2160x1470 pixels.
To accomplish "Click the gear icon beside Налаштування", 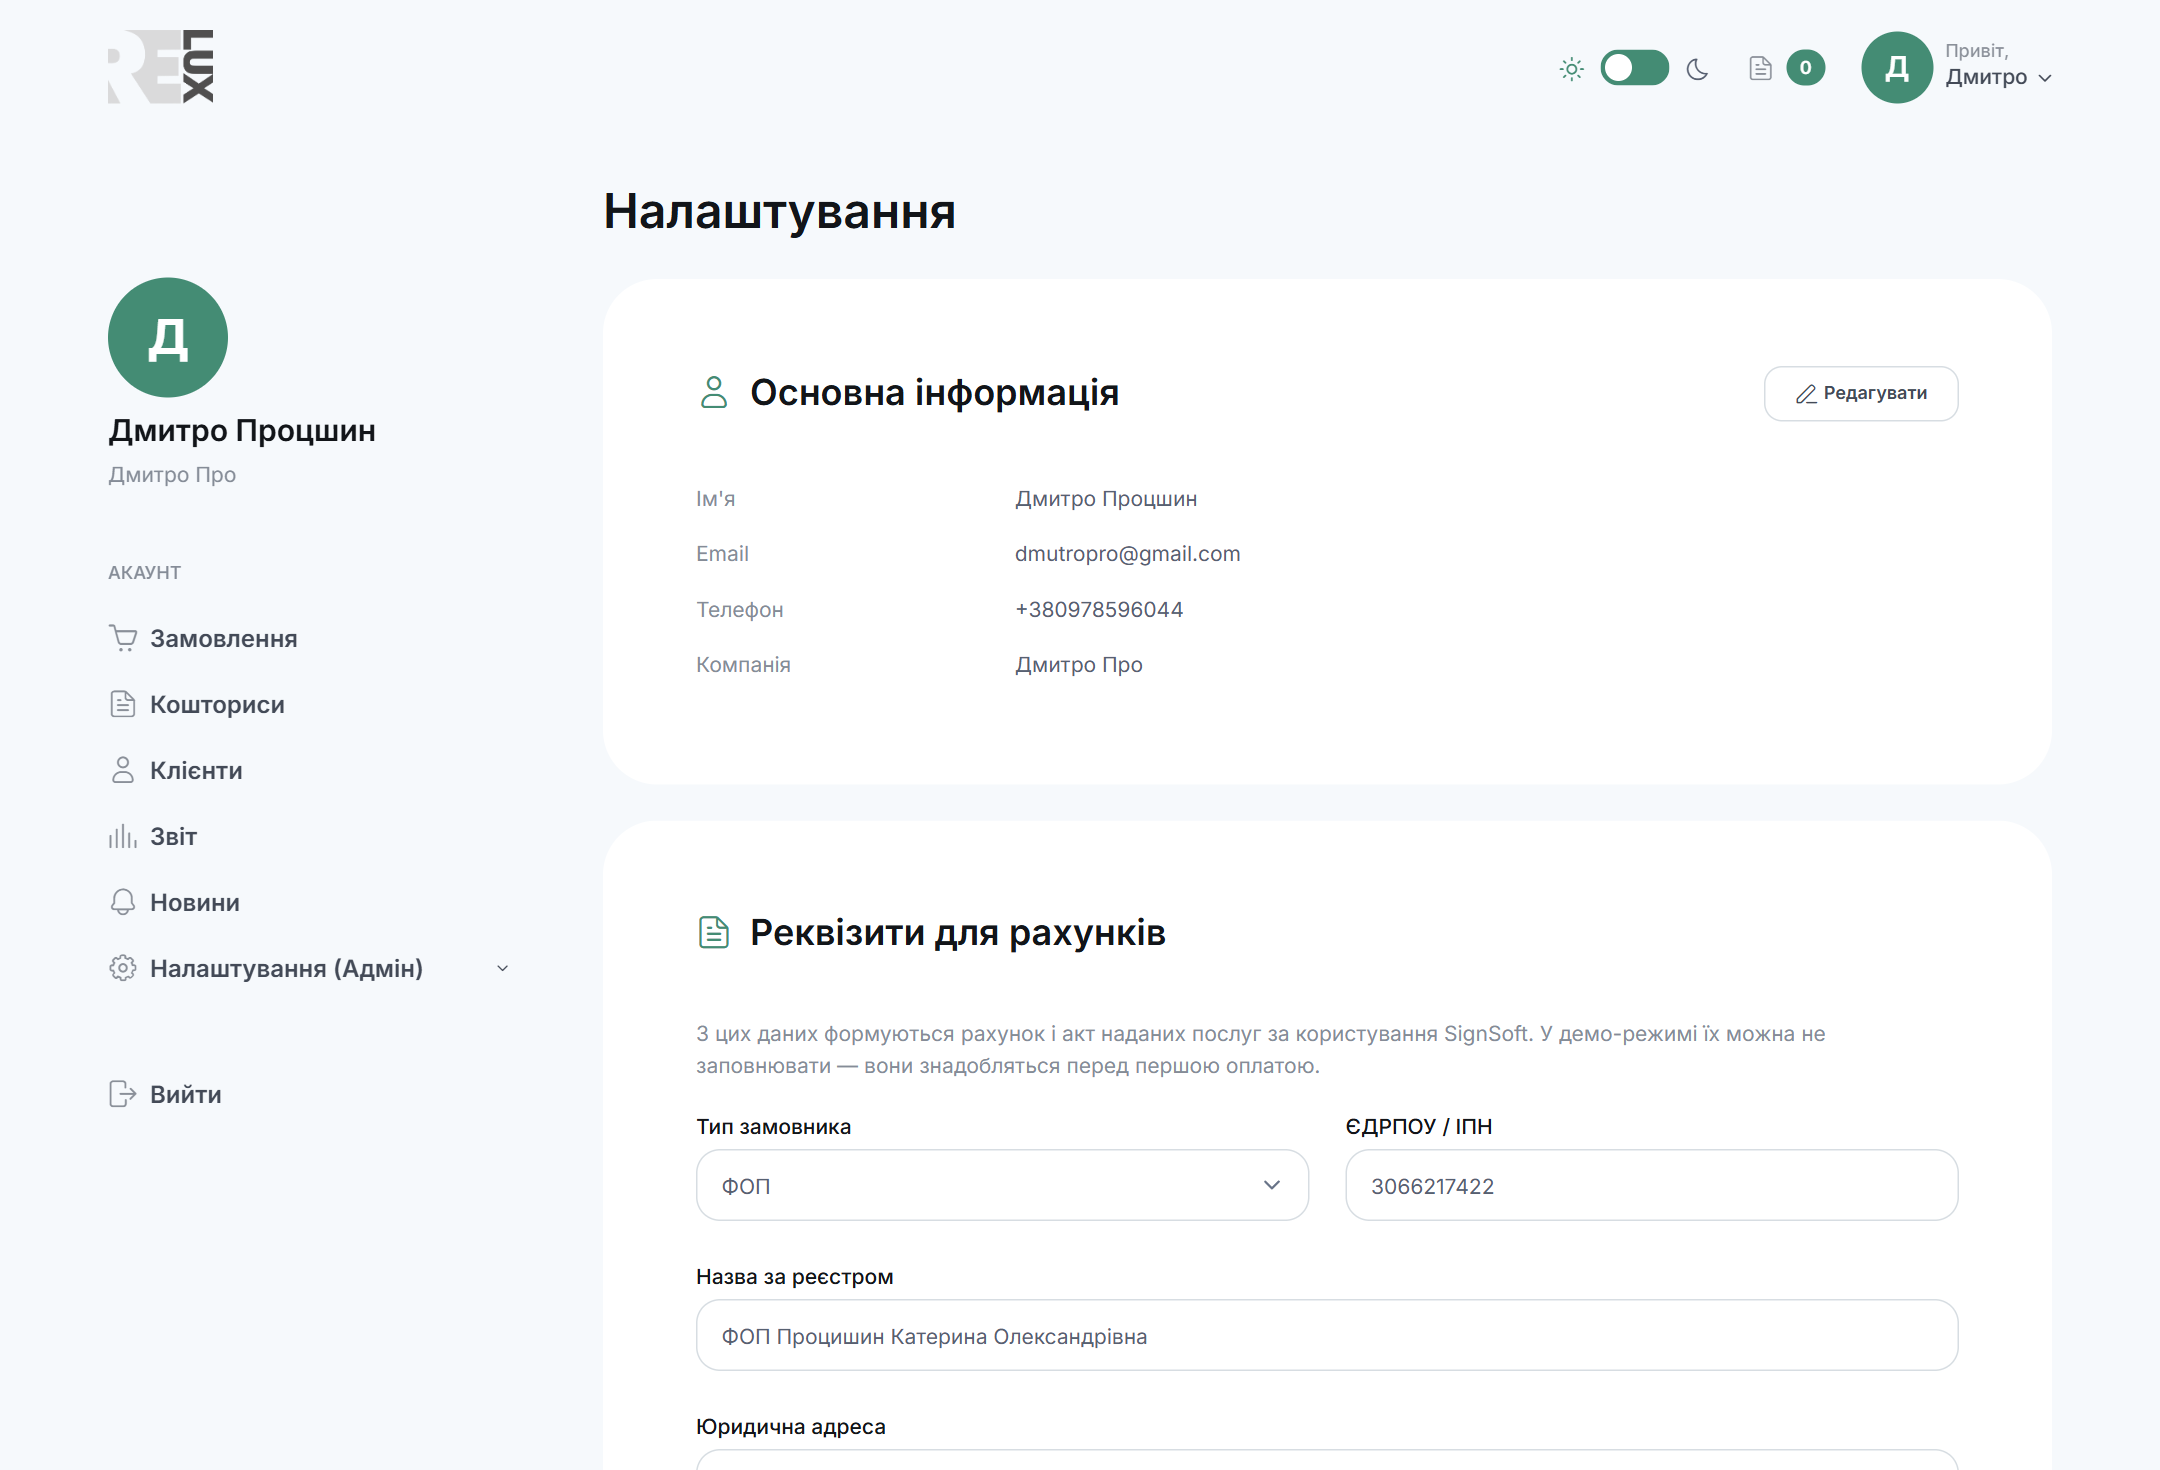I will tap(122, 968).
